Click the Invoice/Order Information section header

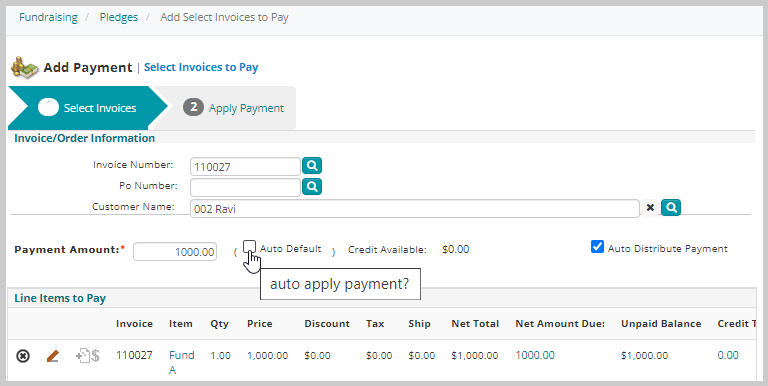click(x=84, y=138)
